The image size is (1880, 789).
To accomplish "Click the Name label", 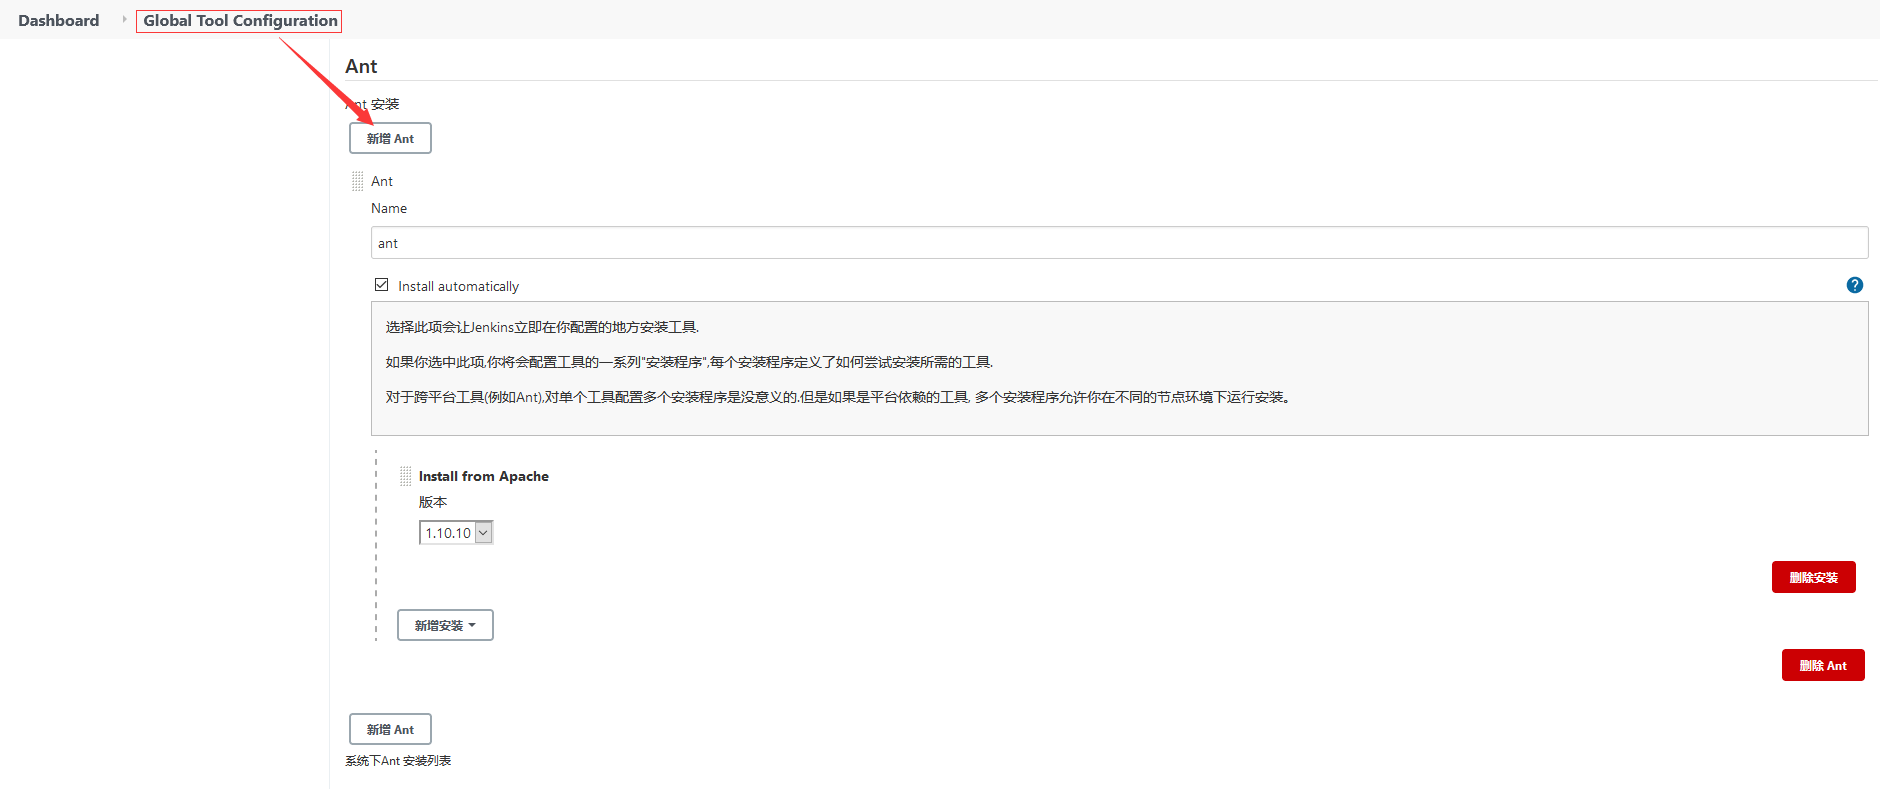I will [389, 208].
